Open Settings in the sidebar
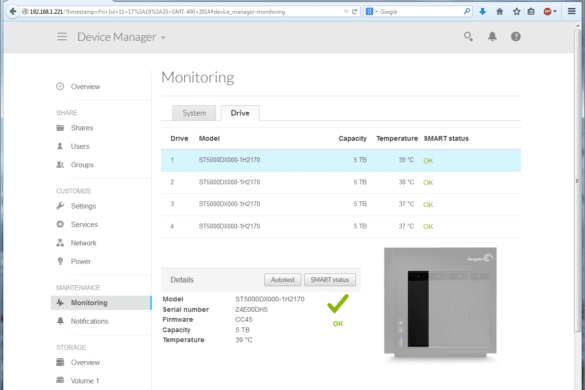 (x=83, y=206)
